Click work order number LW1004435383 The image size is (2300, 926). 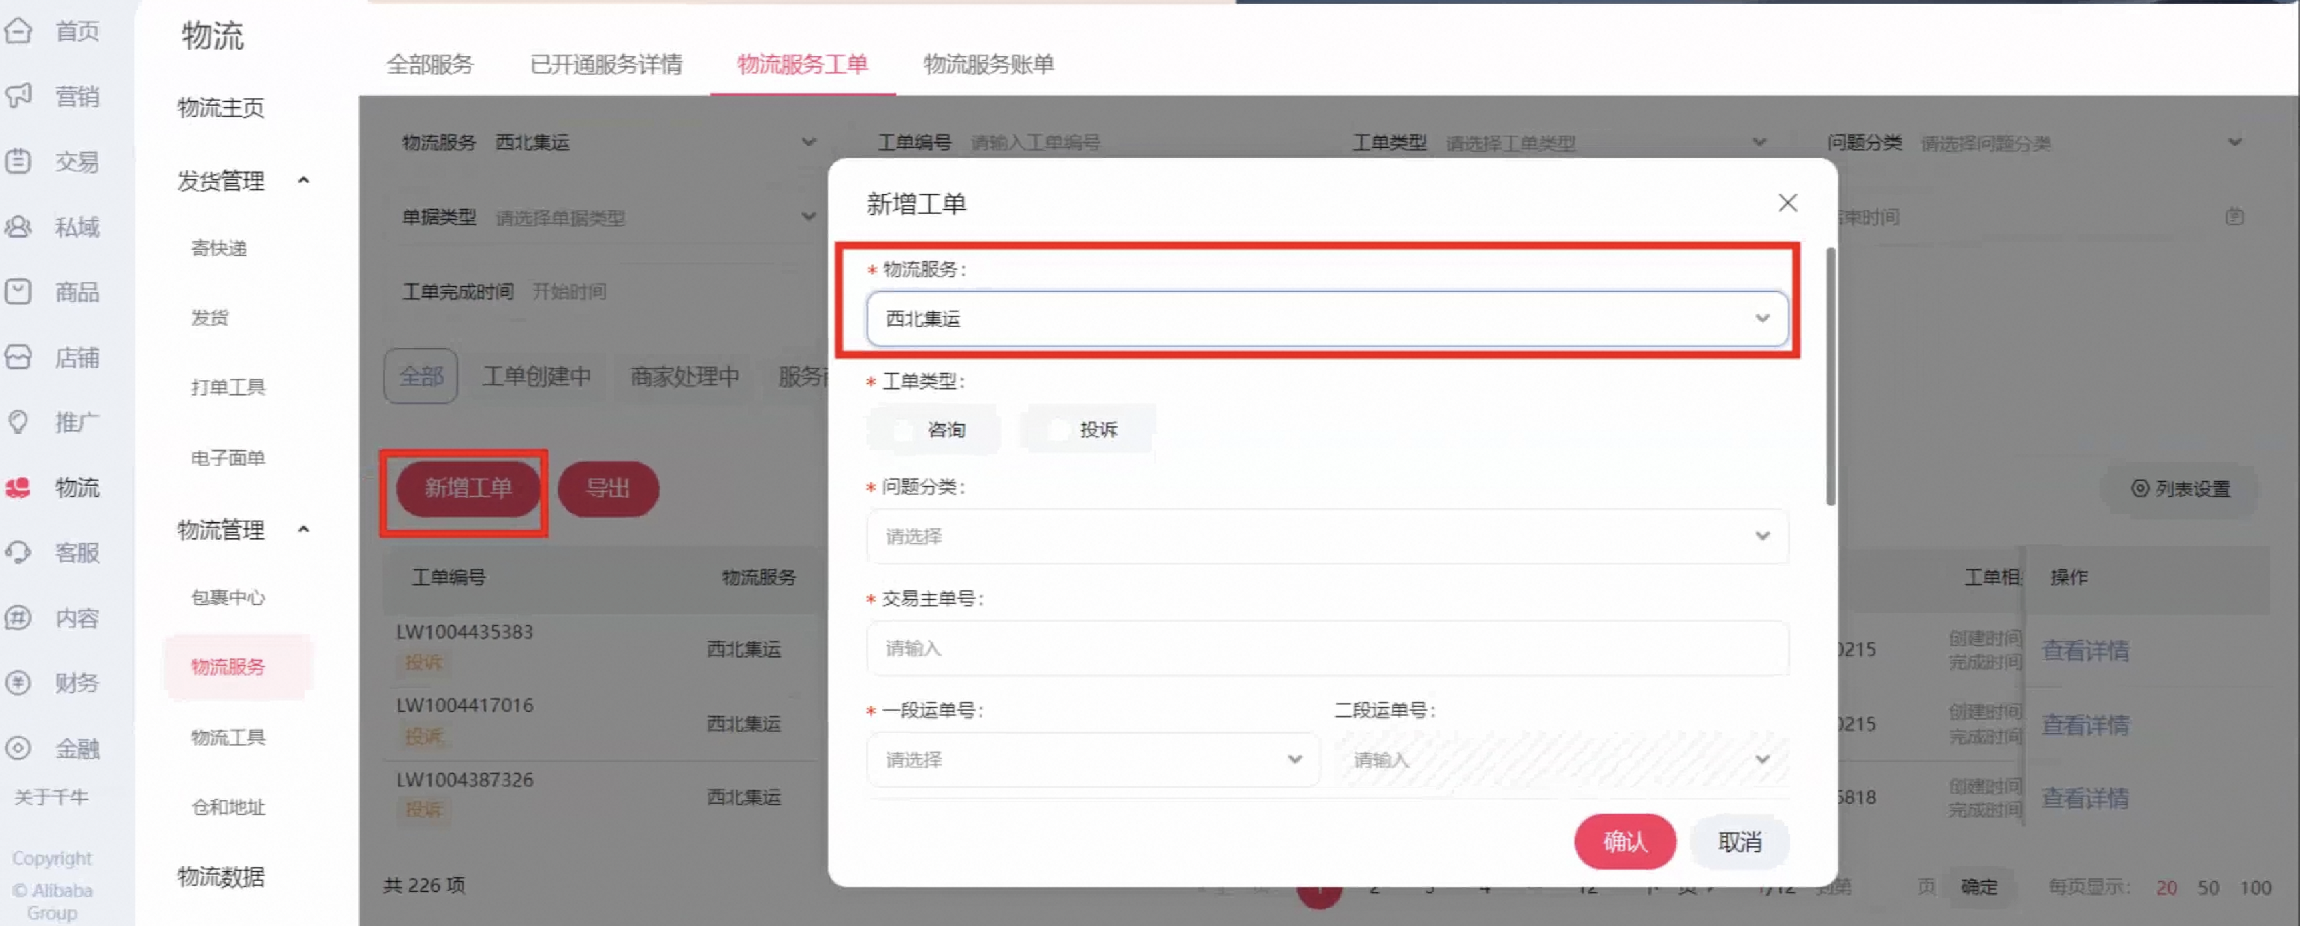[465, 632]
